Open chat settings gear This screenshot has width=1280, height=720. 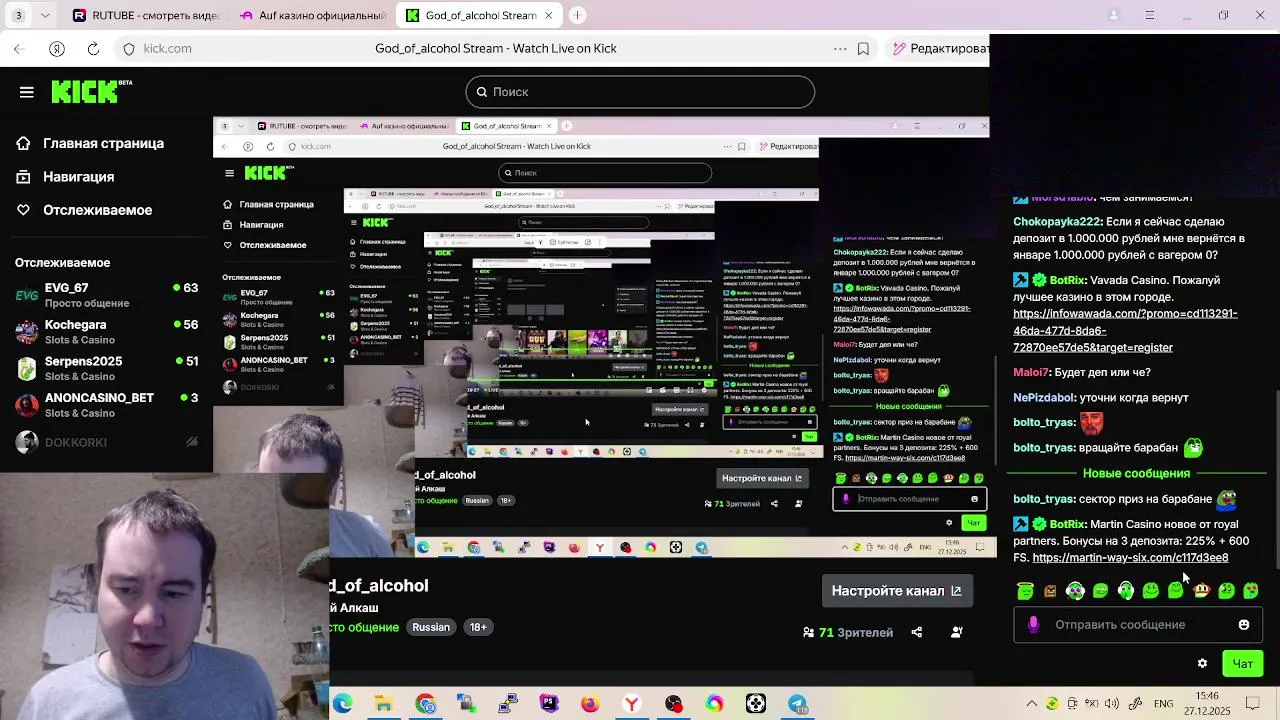click(1202, 663)
